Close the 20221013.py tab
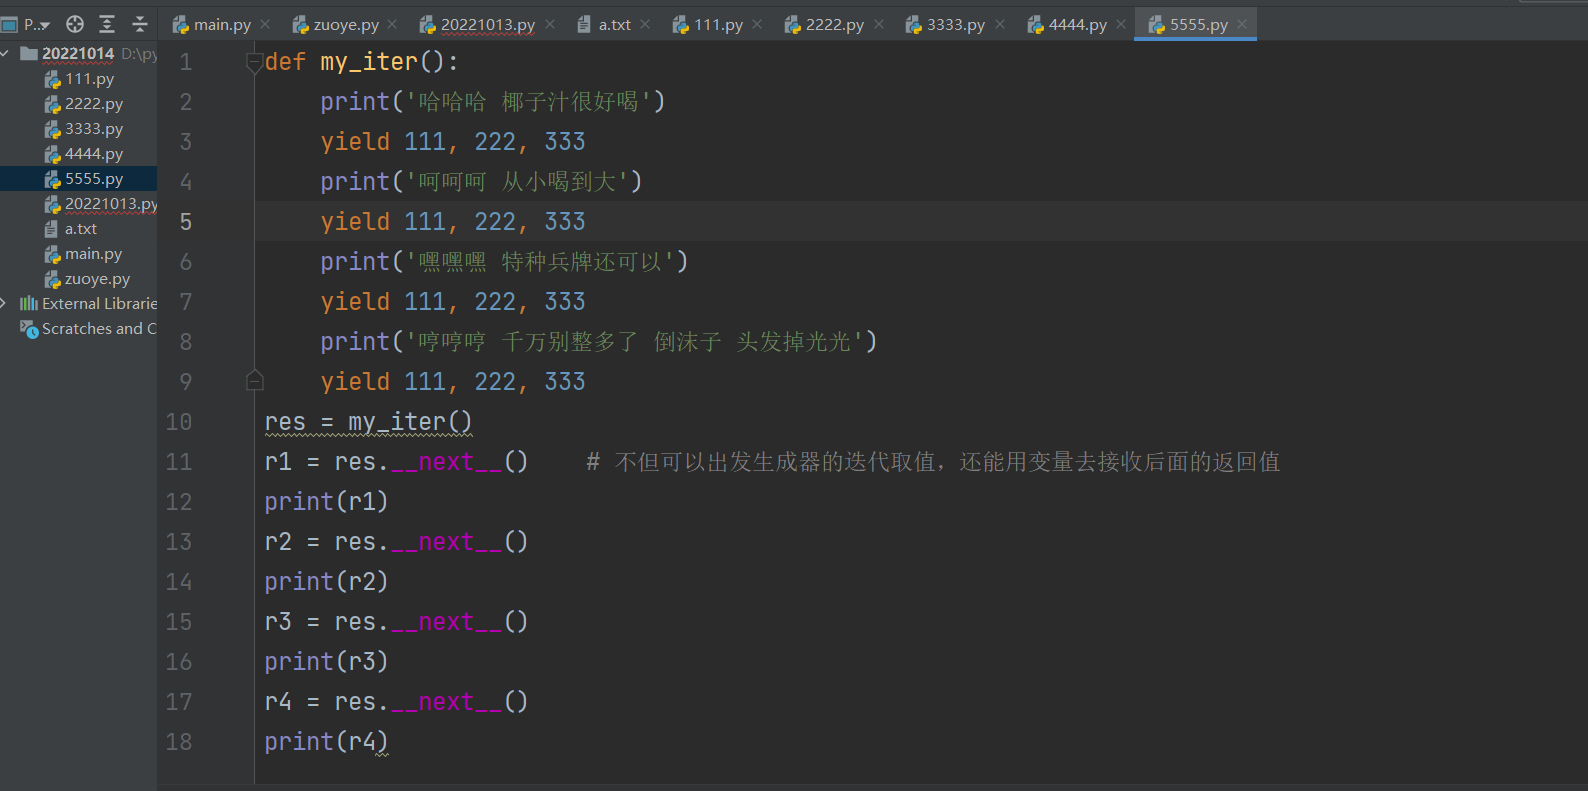This screenshot has width=1588, height=791. [550, 25]
